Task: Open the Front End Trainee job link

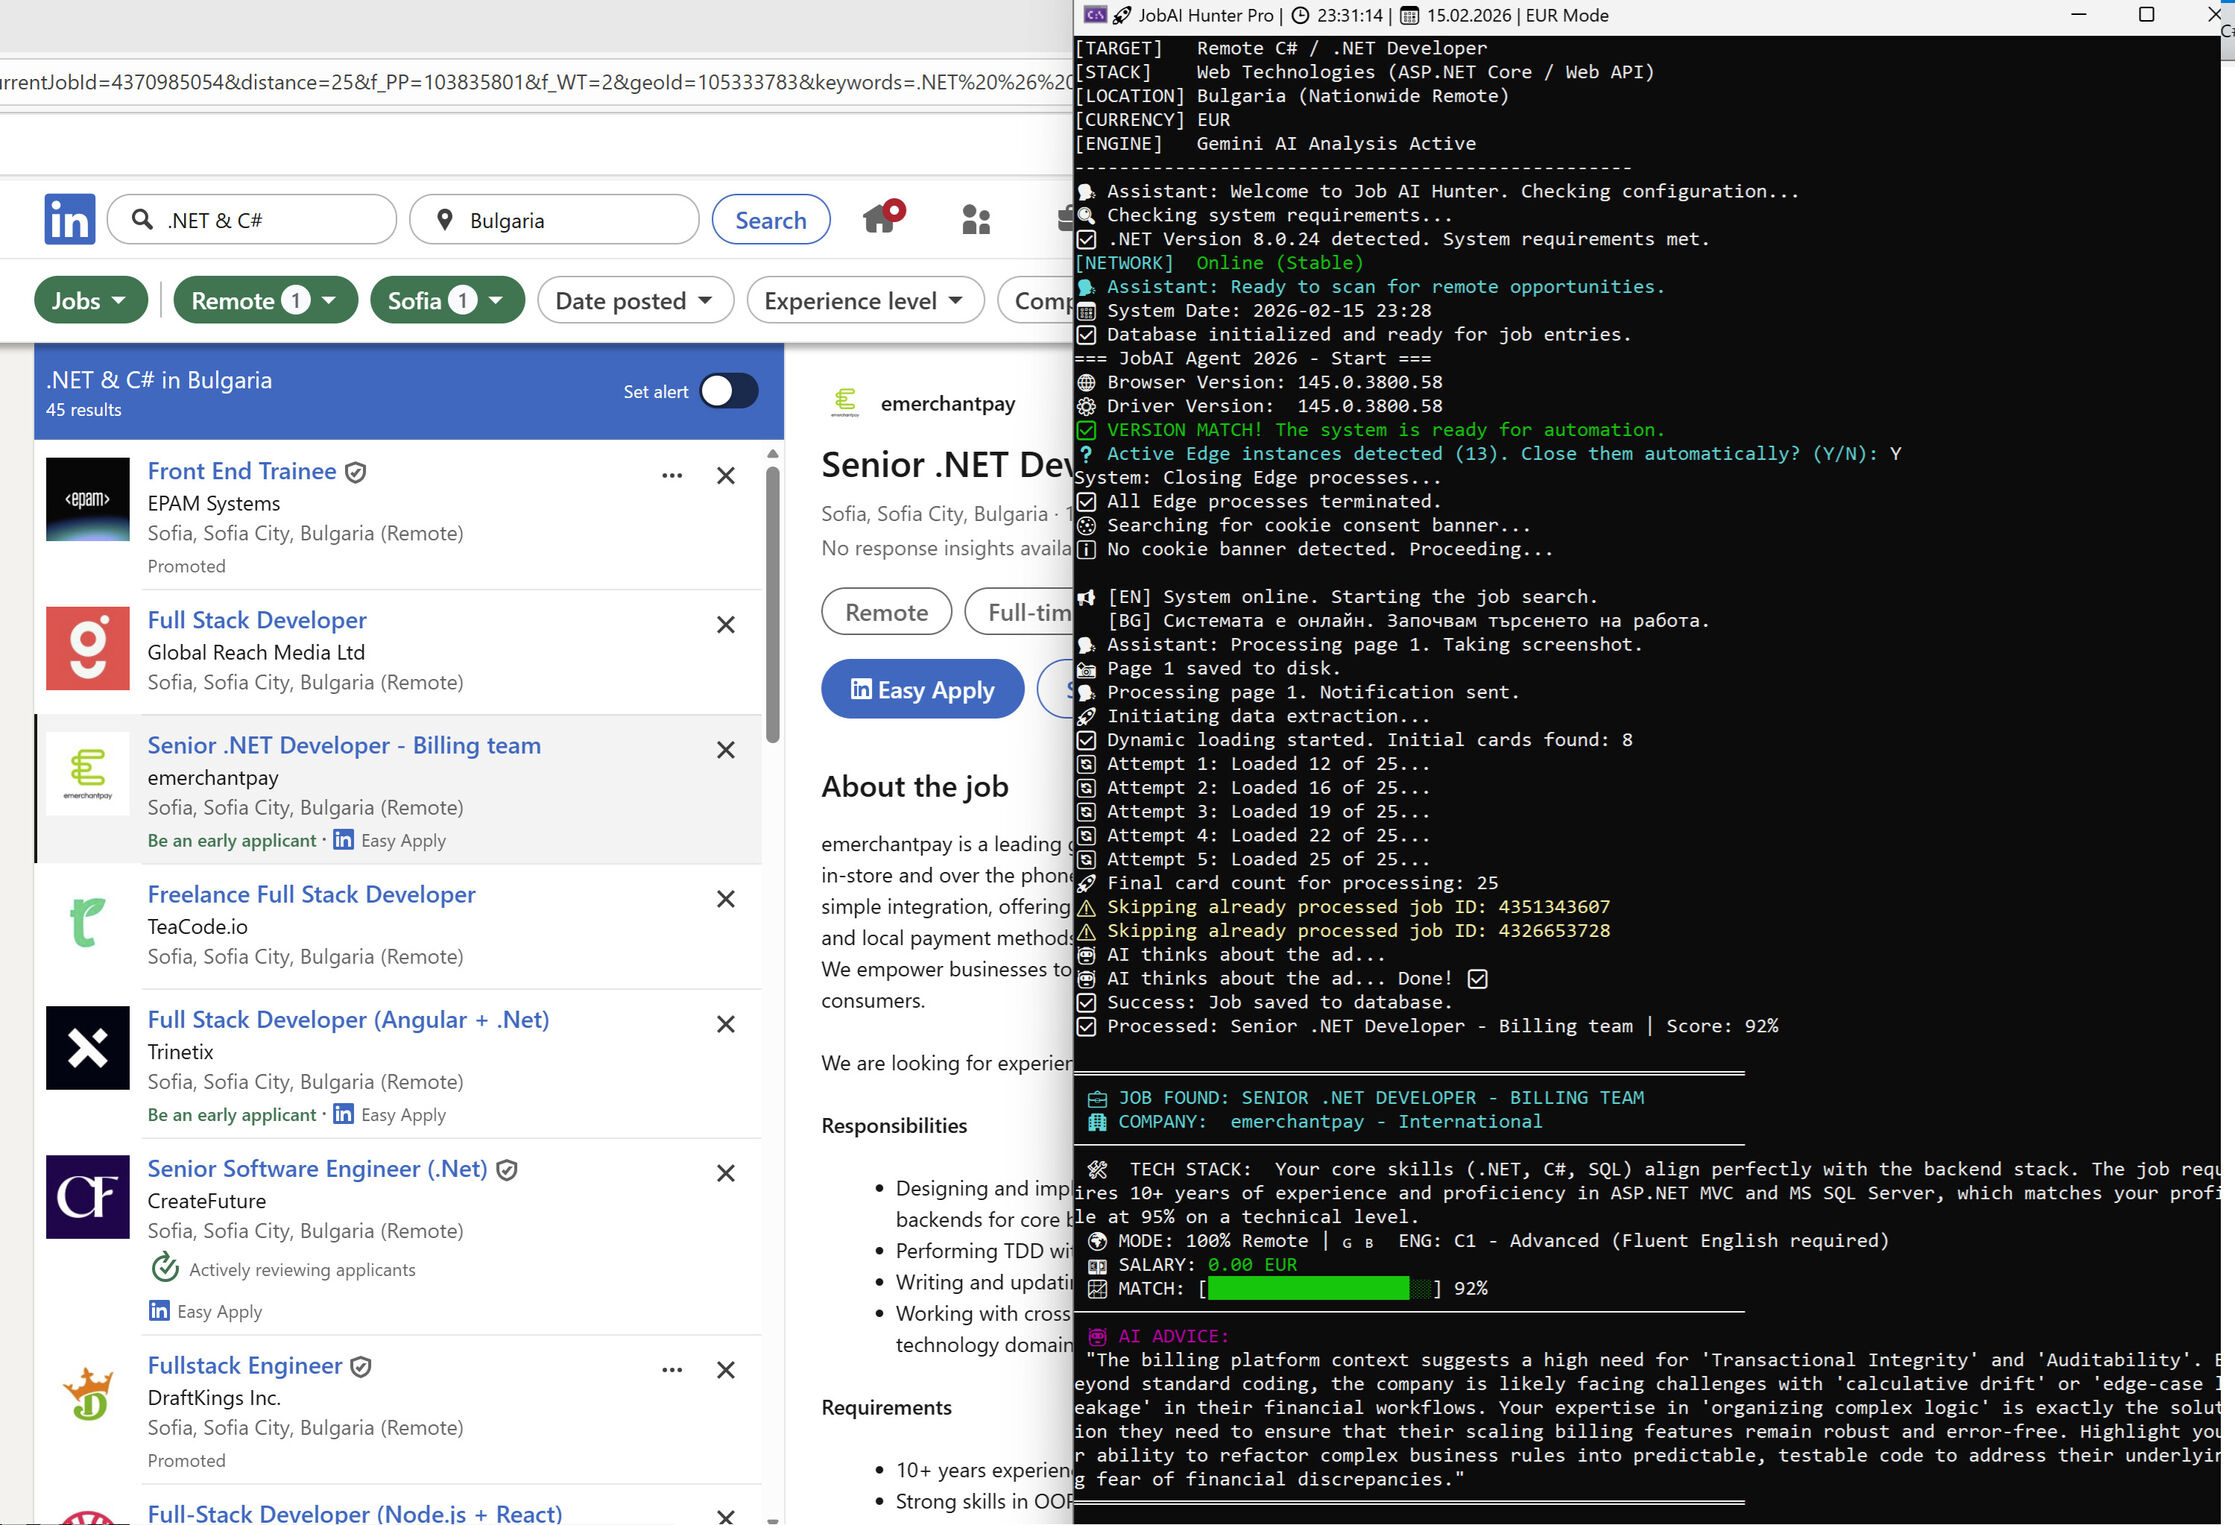Action: [242, 471]
